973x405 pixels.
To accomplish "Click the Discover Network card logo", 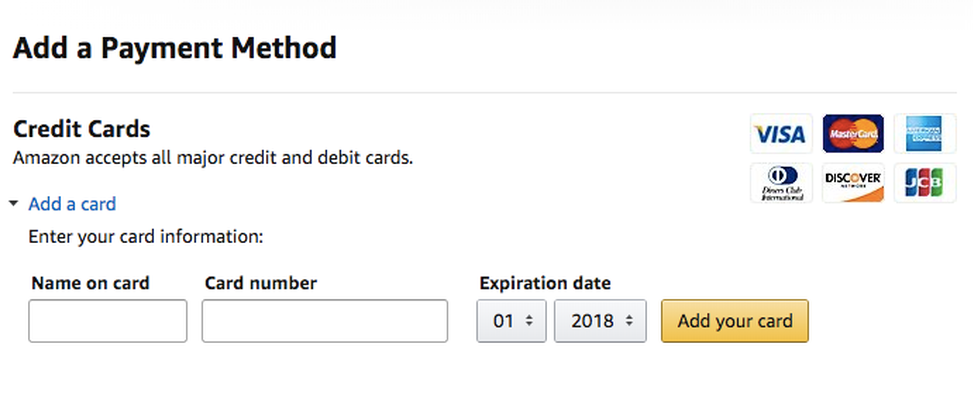I will point(853,183).
